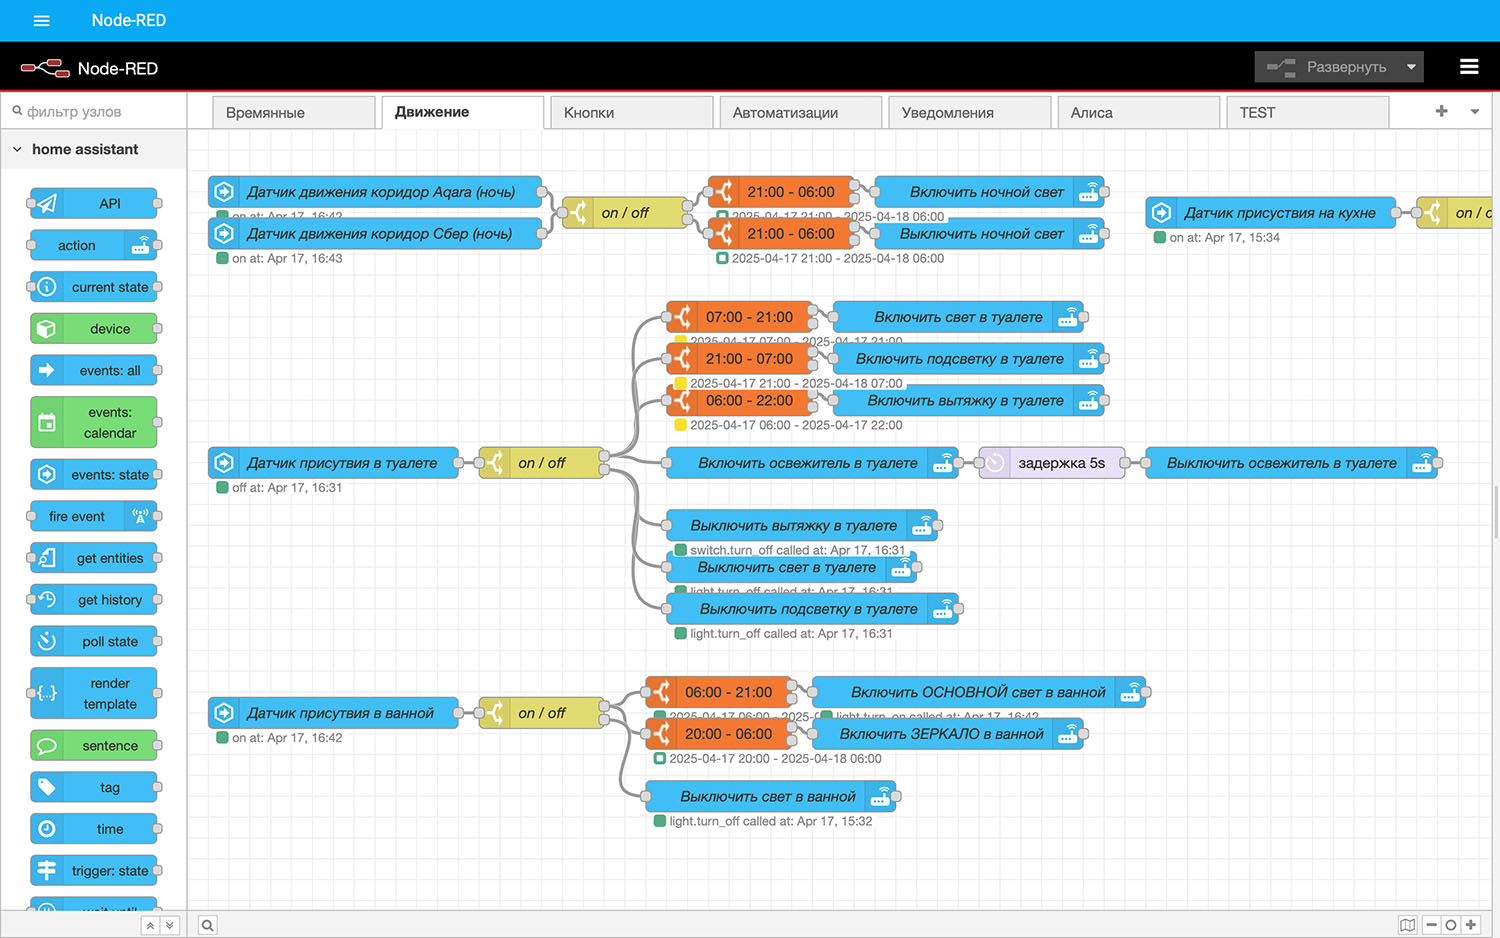Select the poll state palette node
1500x938 pixels.
point(94,642)
